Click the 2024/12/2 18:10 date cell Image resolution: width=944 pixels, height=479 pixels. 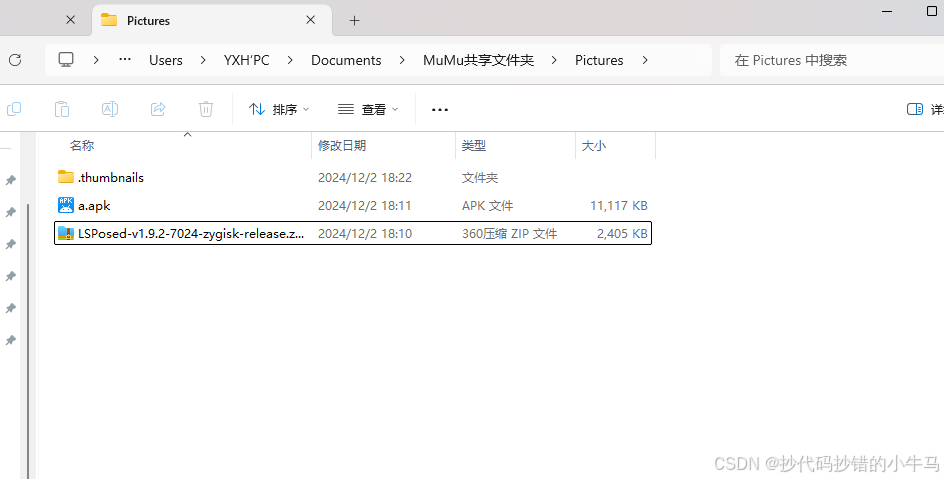point(365,233)
